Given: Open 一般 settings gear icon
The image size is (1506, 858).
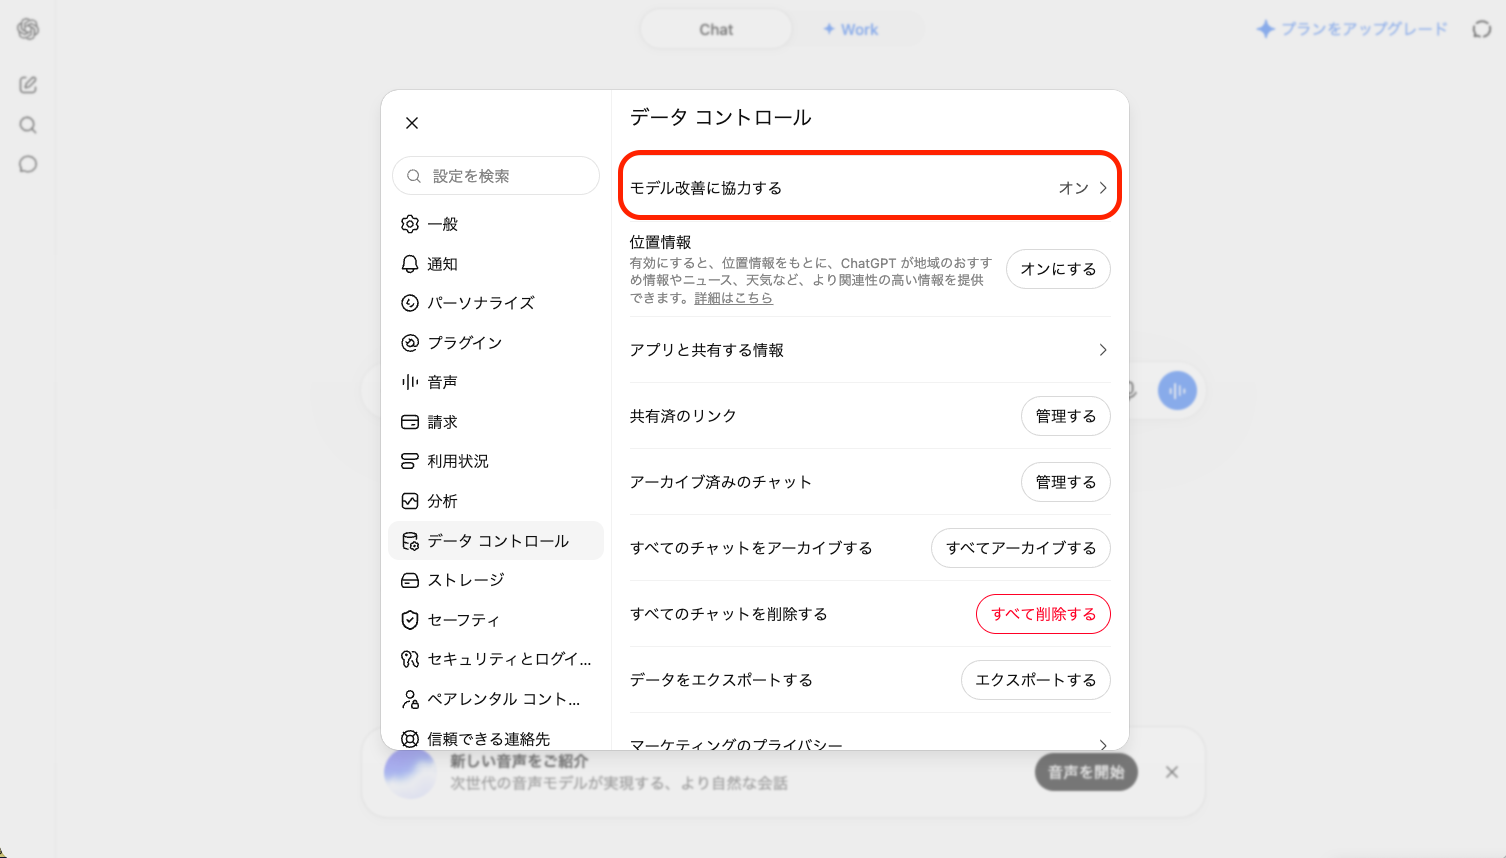Looking at the screenshot, I should tap(410, 224).
